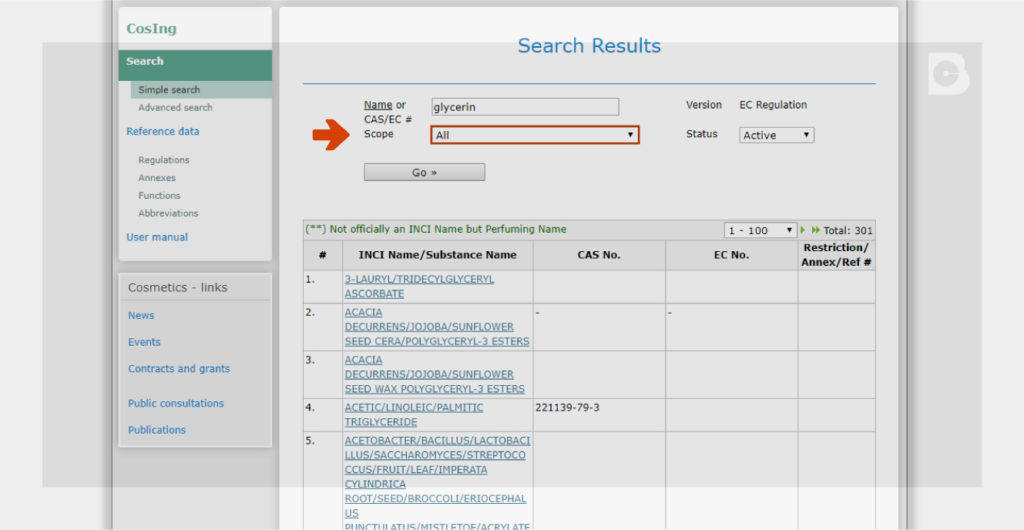Jump to last page double-arrow
This screenshot has width=1024, height=530.
[x=816, y=230]
